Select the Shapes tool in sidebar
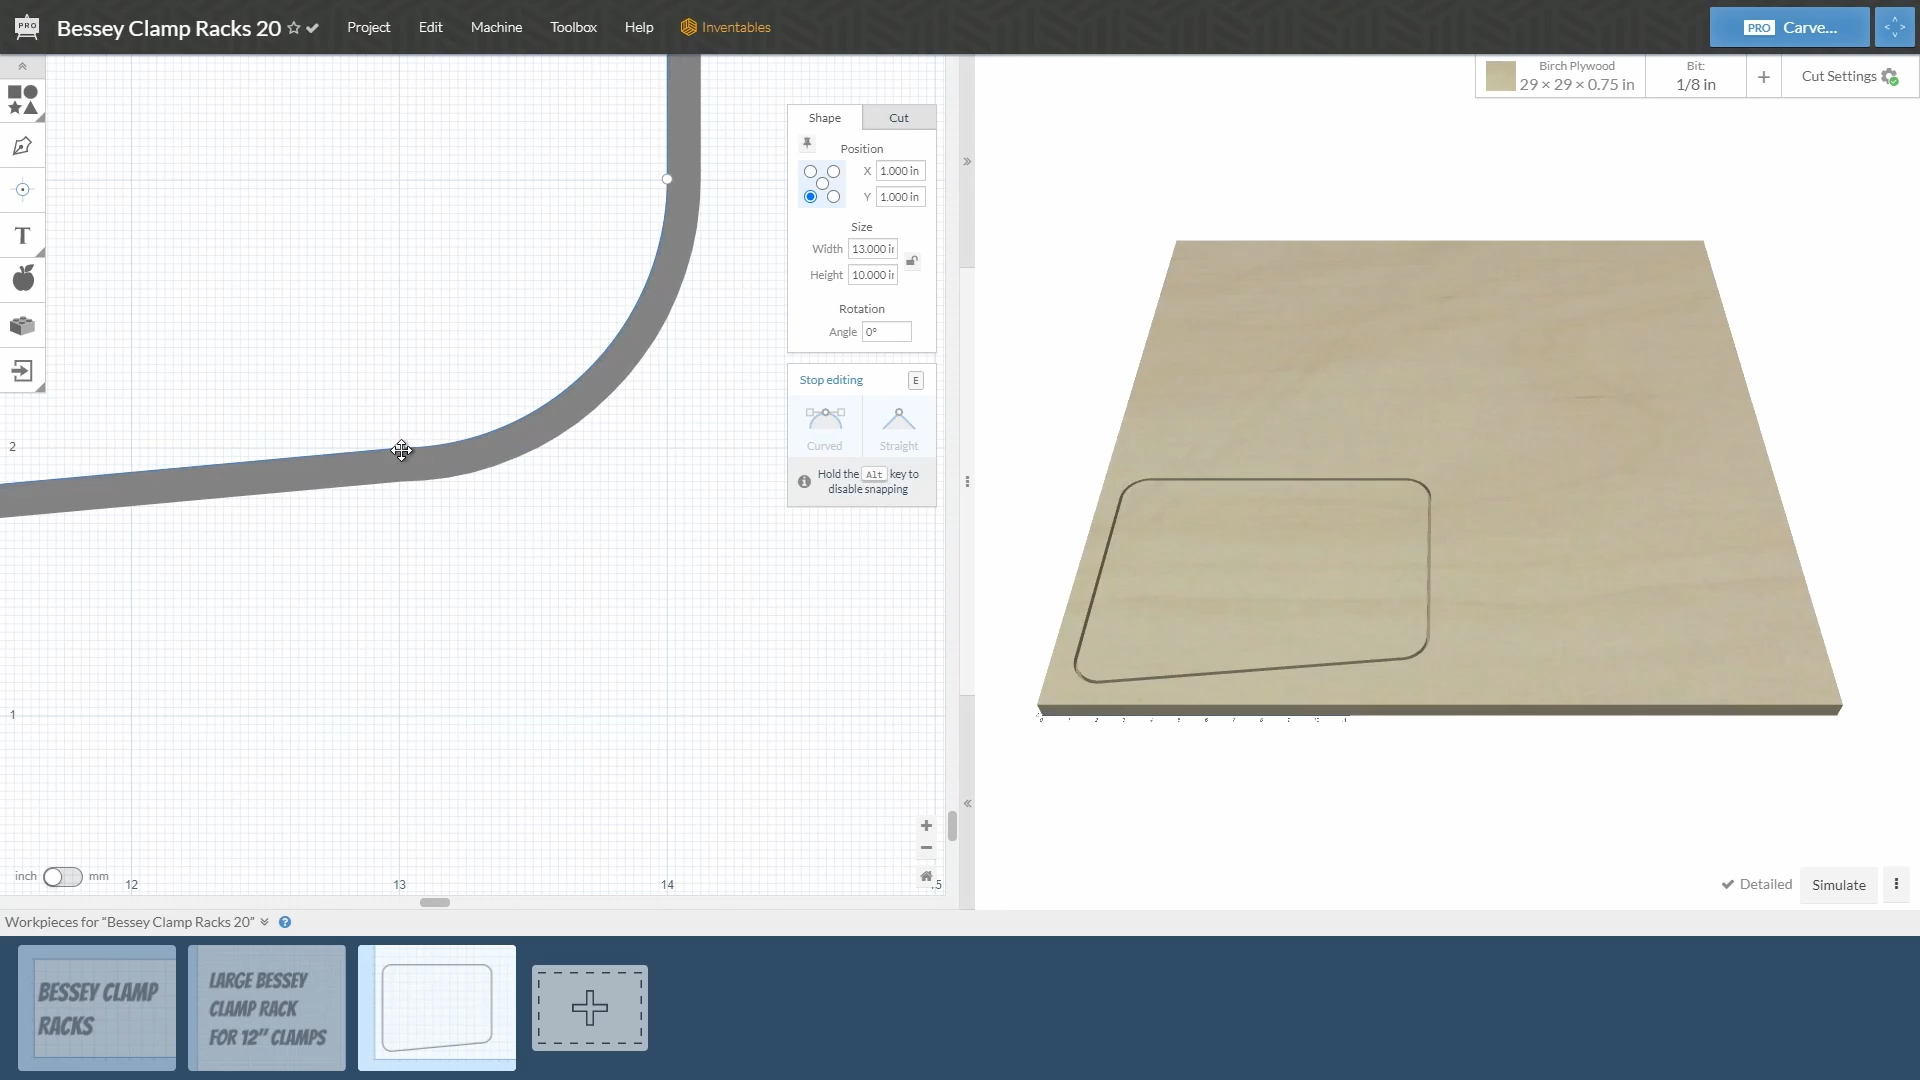Image resolution: width=1920 pixels, height=1080 pixels. coord(22,100)
